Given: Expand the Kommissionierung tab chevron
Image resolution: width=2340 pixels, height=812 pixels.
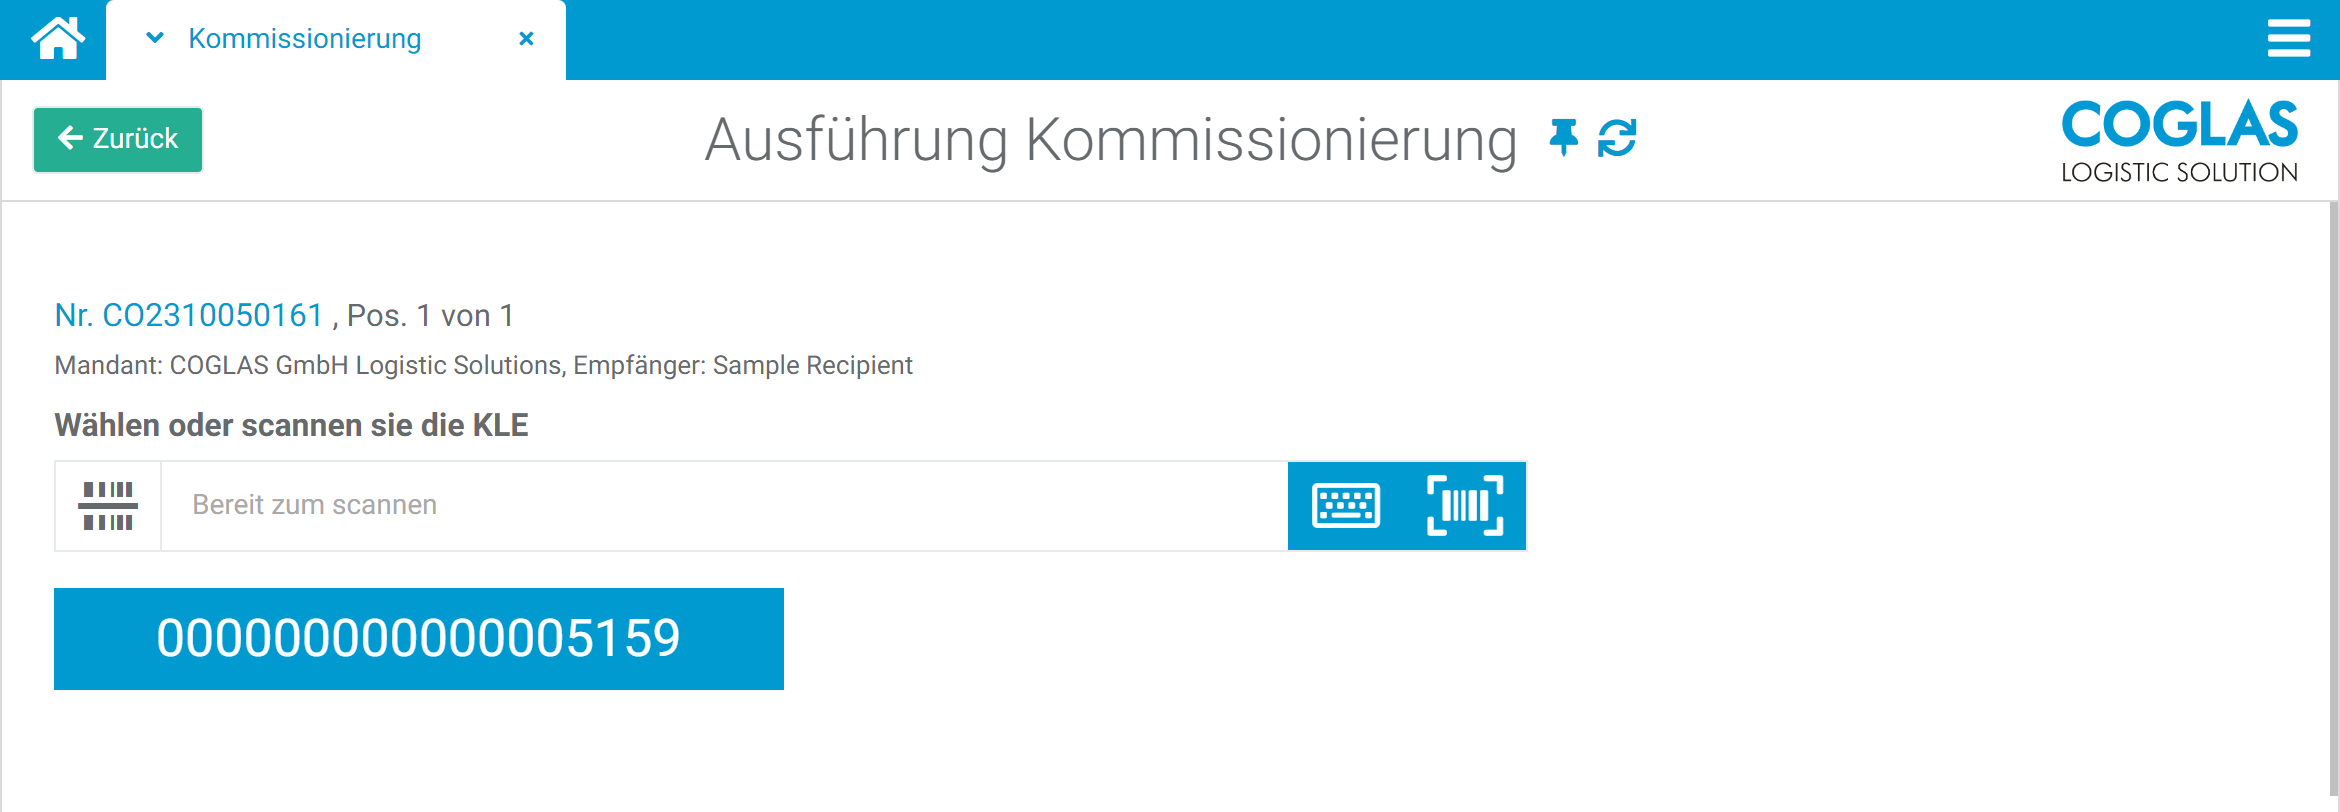Looking at the screenshot, I should tap(155, 39).
